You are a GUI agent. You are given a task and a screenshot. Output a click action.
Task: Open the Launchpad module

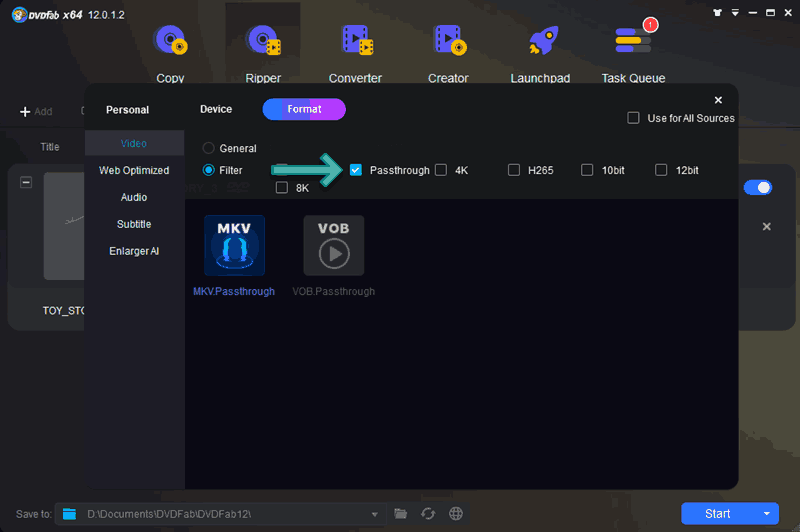[540, 54]
